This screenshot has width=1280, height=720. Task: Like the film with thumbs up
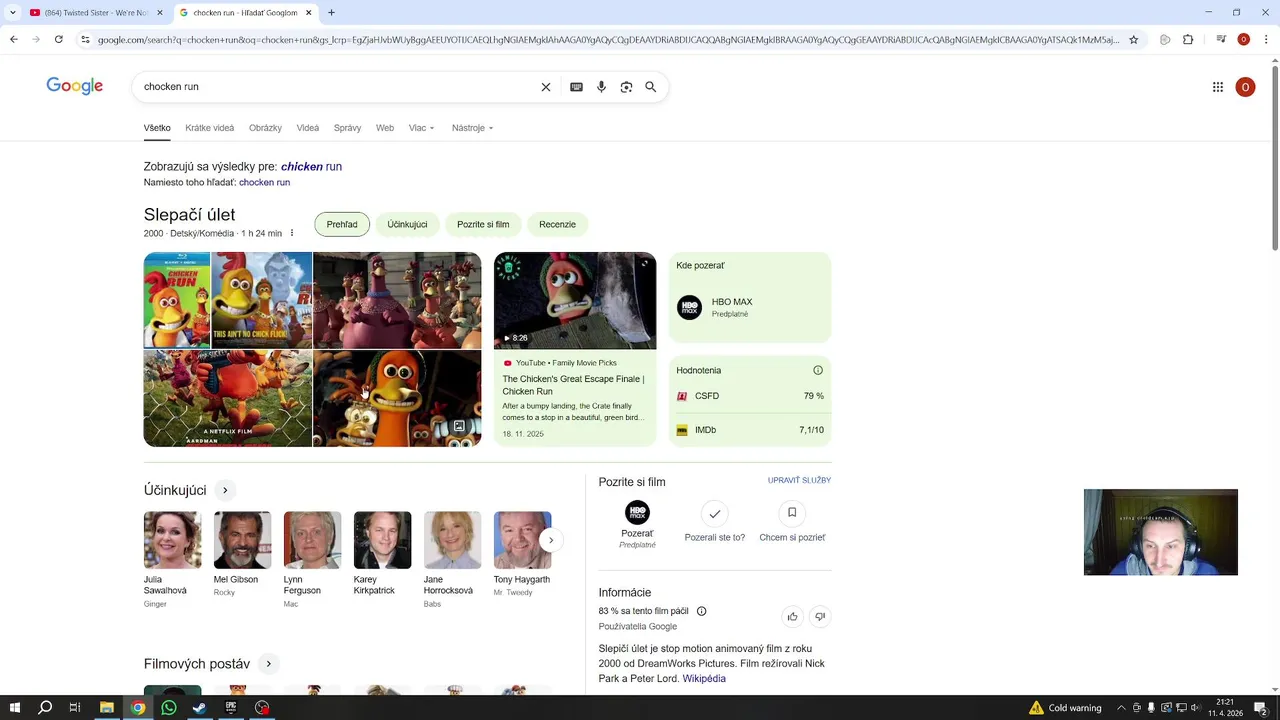tap(792, 617)
